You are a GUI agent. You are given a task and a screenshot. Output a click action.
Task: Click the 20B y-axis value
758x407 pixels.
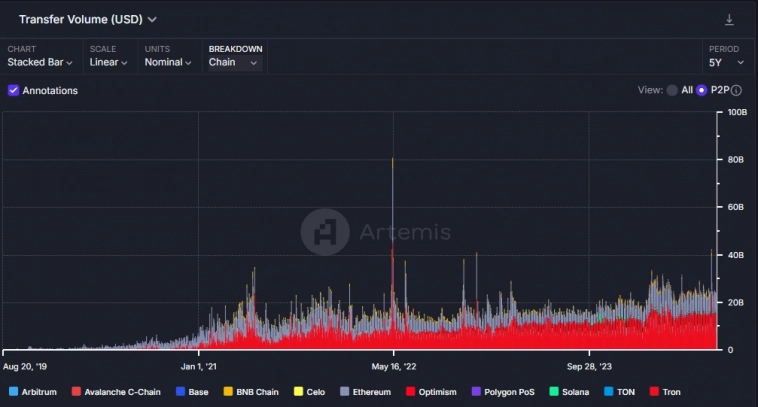click(735, 302)
